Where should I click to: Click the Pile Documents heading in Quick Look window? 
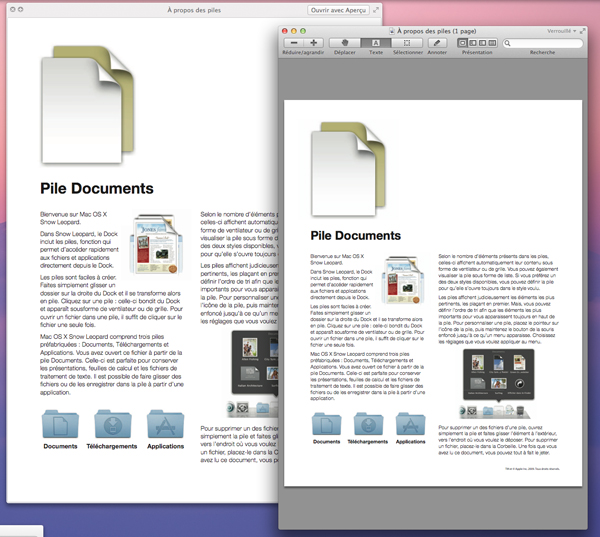coord(97,189)
